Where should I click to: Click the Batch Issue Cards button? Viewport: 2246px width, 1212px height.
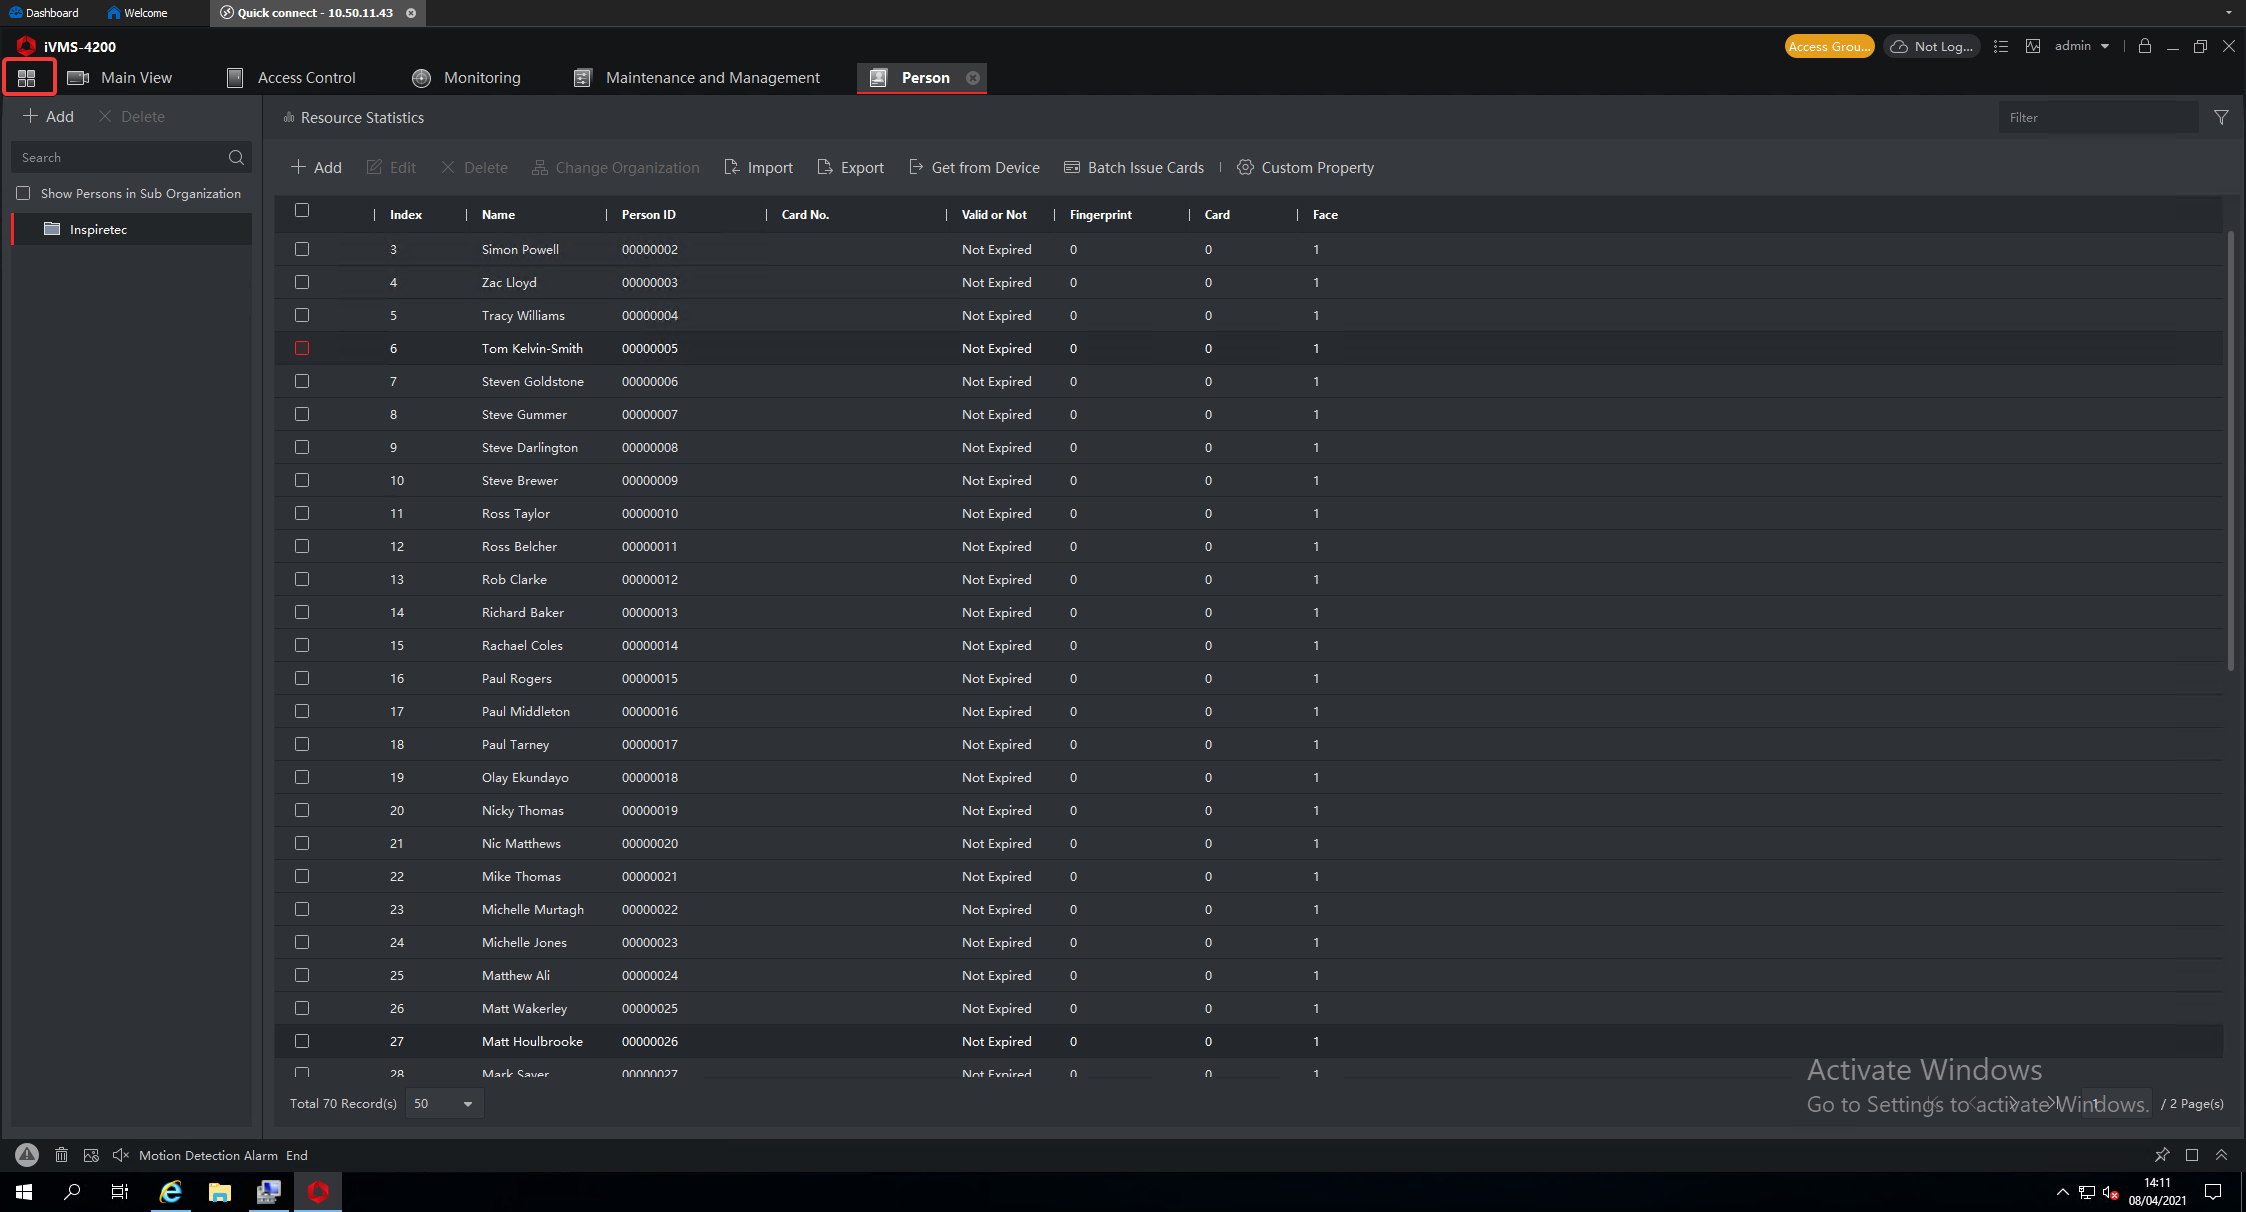[x=1134, y=168]
